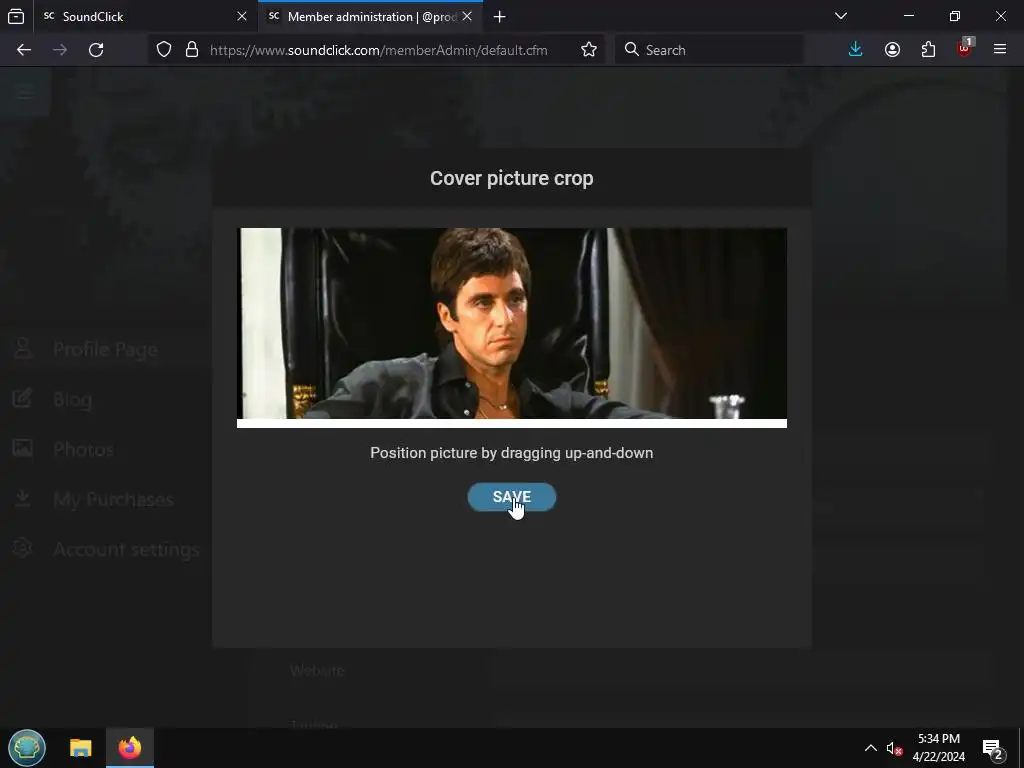Image resolution: width=1024 pixels, height=768 pixels.
Task: Show hidden system tray icons
Action: [x=871, y=748]
